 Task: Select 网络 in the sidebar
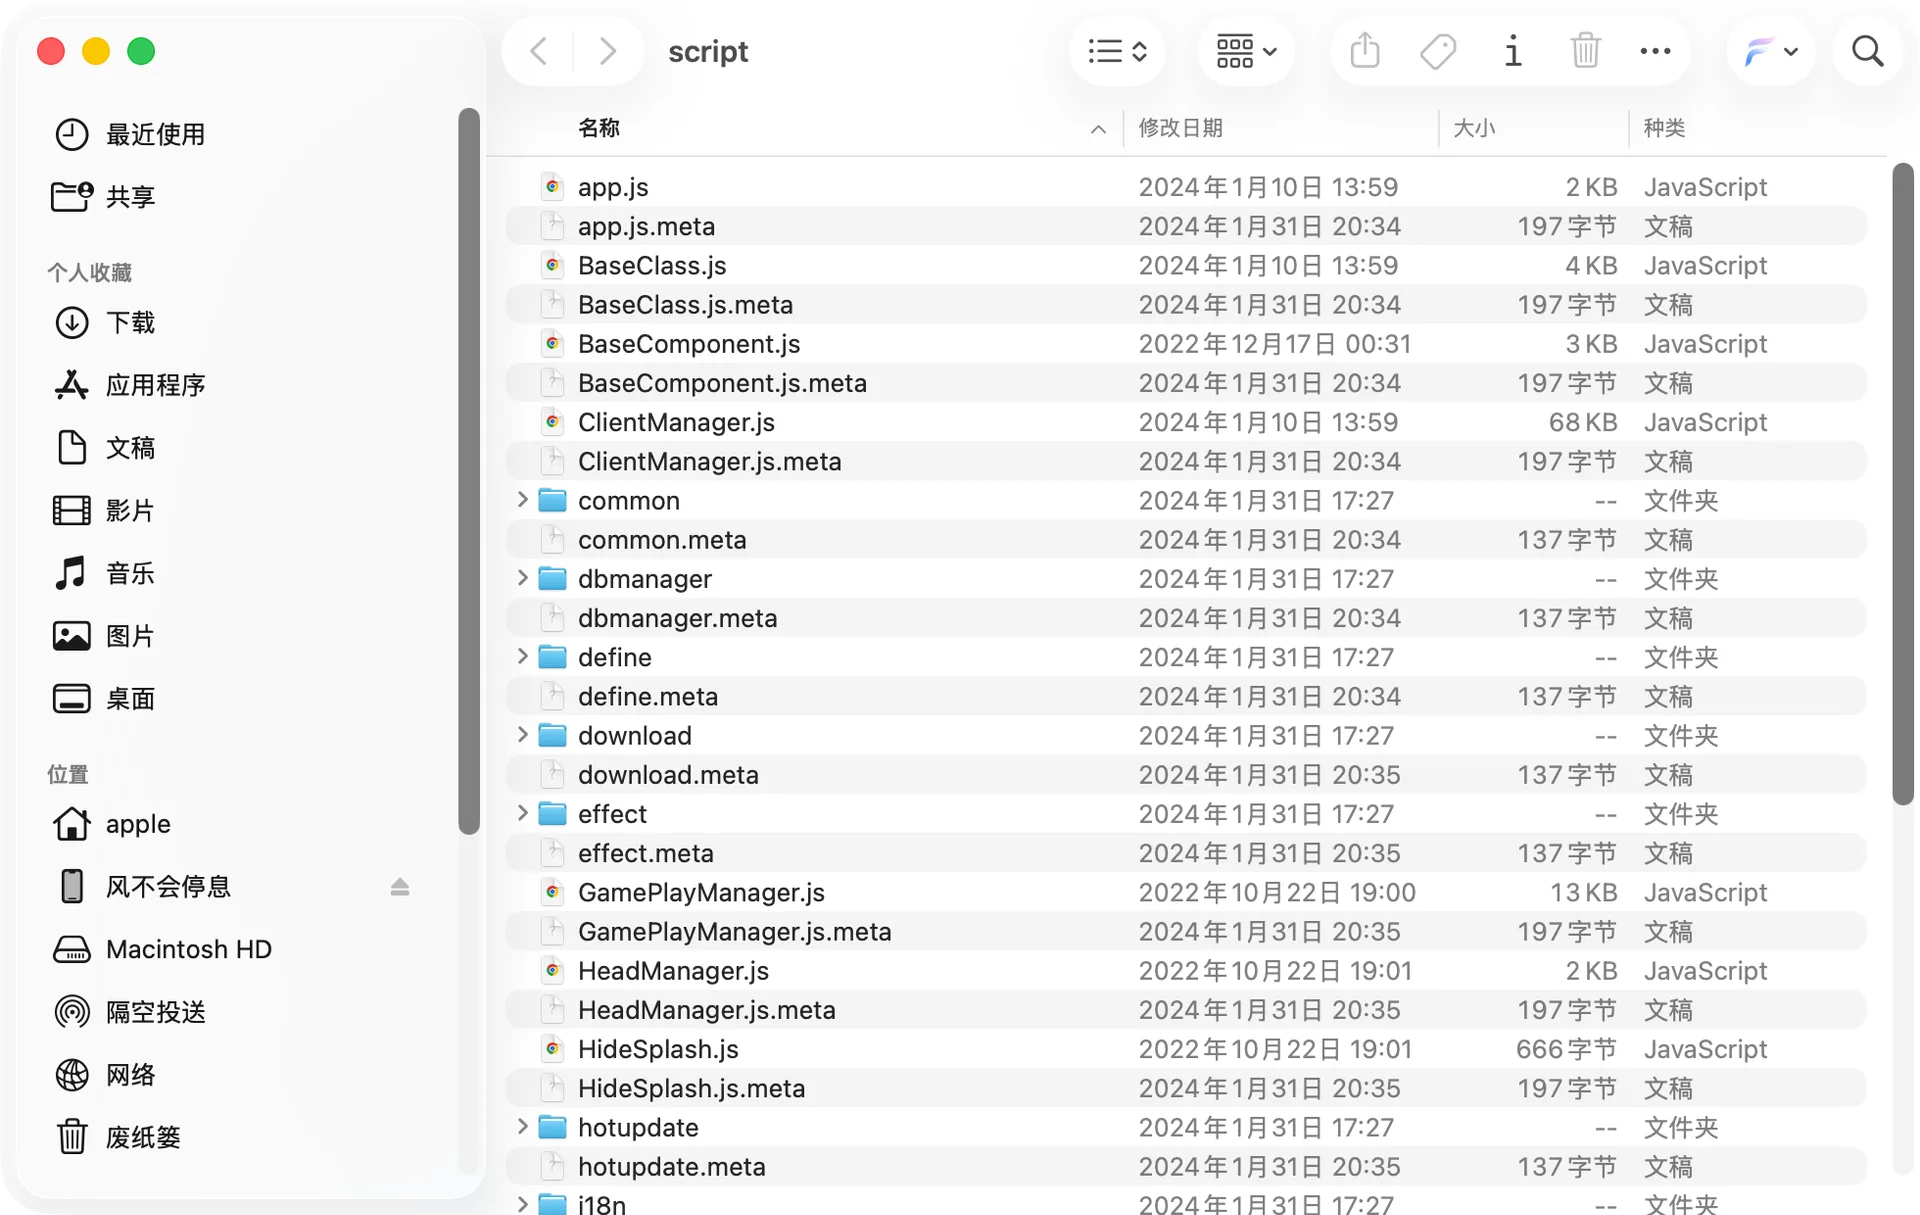tap(104, 1075)
